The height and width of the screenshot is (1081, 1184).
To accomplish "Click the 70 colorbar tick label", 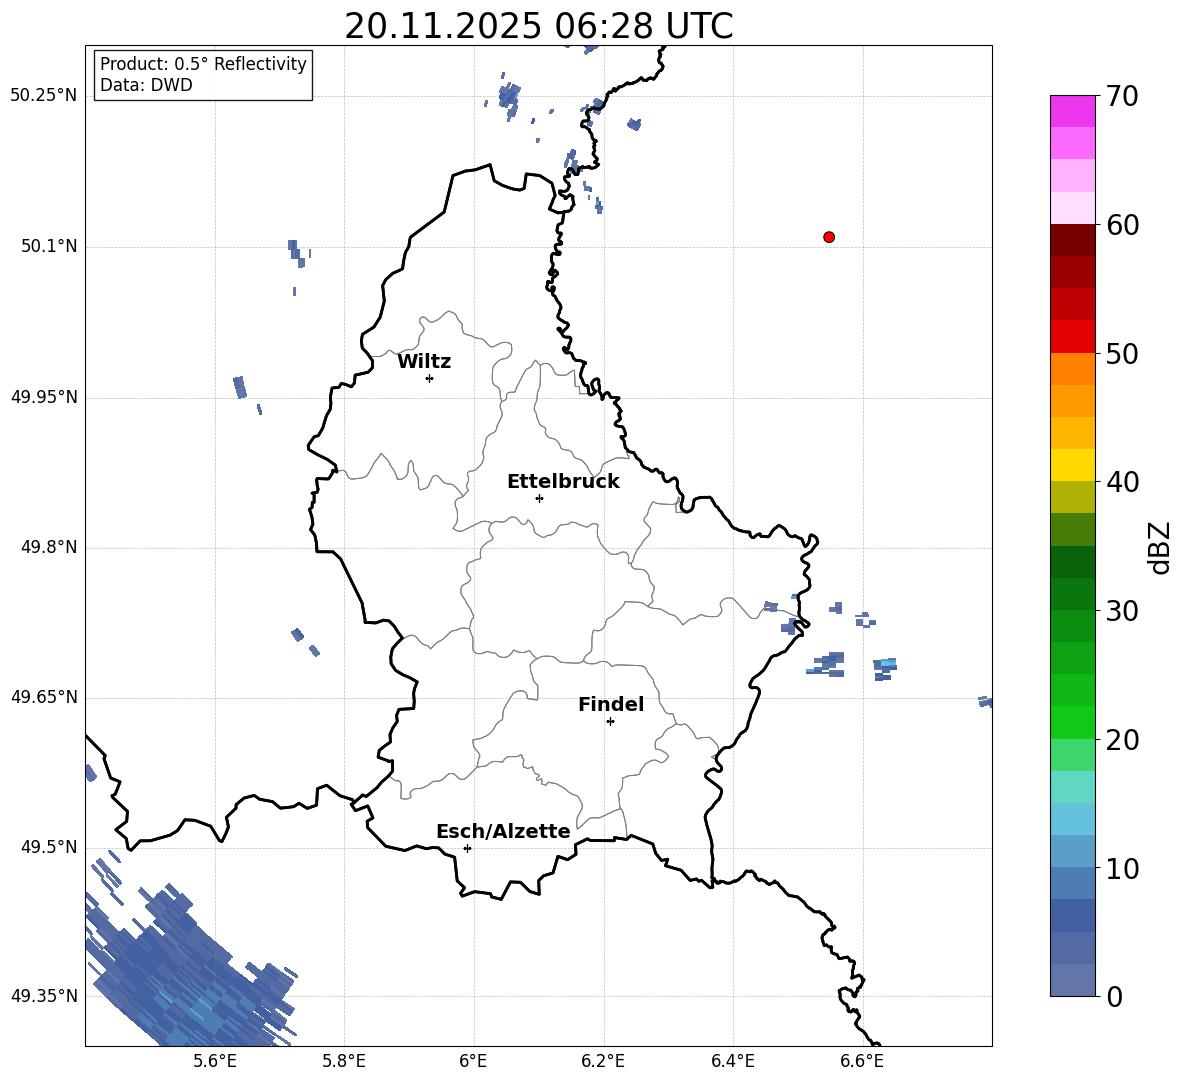I will [1122, 96].
